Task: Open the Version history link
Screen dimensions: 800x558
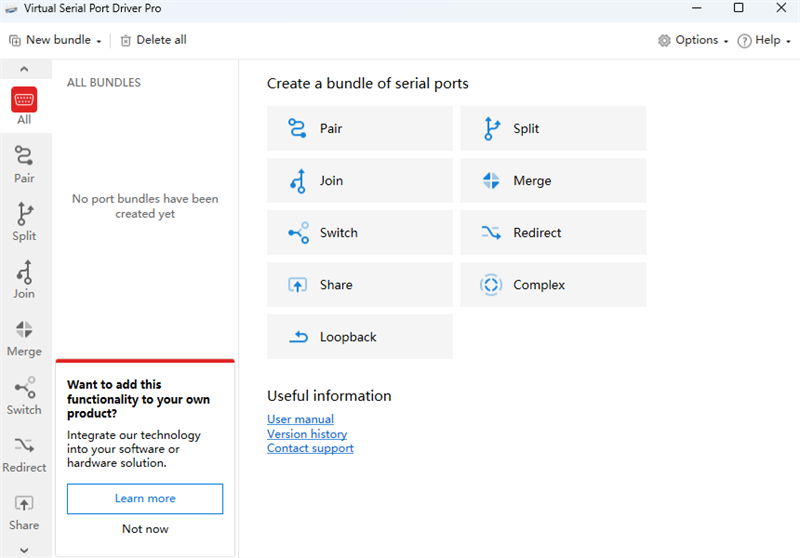Action: (307, 434)
